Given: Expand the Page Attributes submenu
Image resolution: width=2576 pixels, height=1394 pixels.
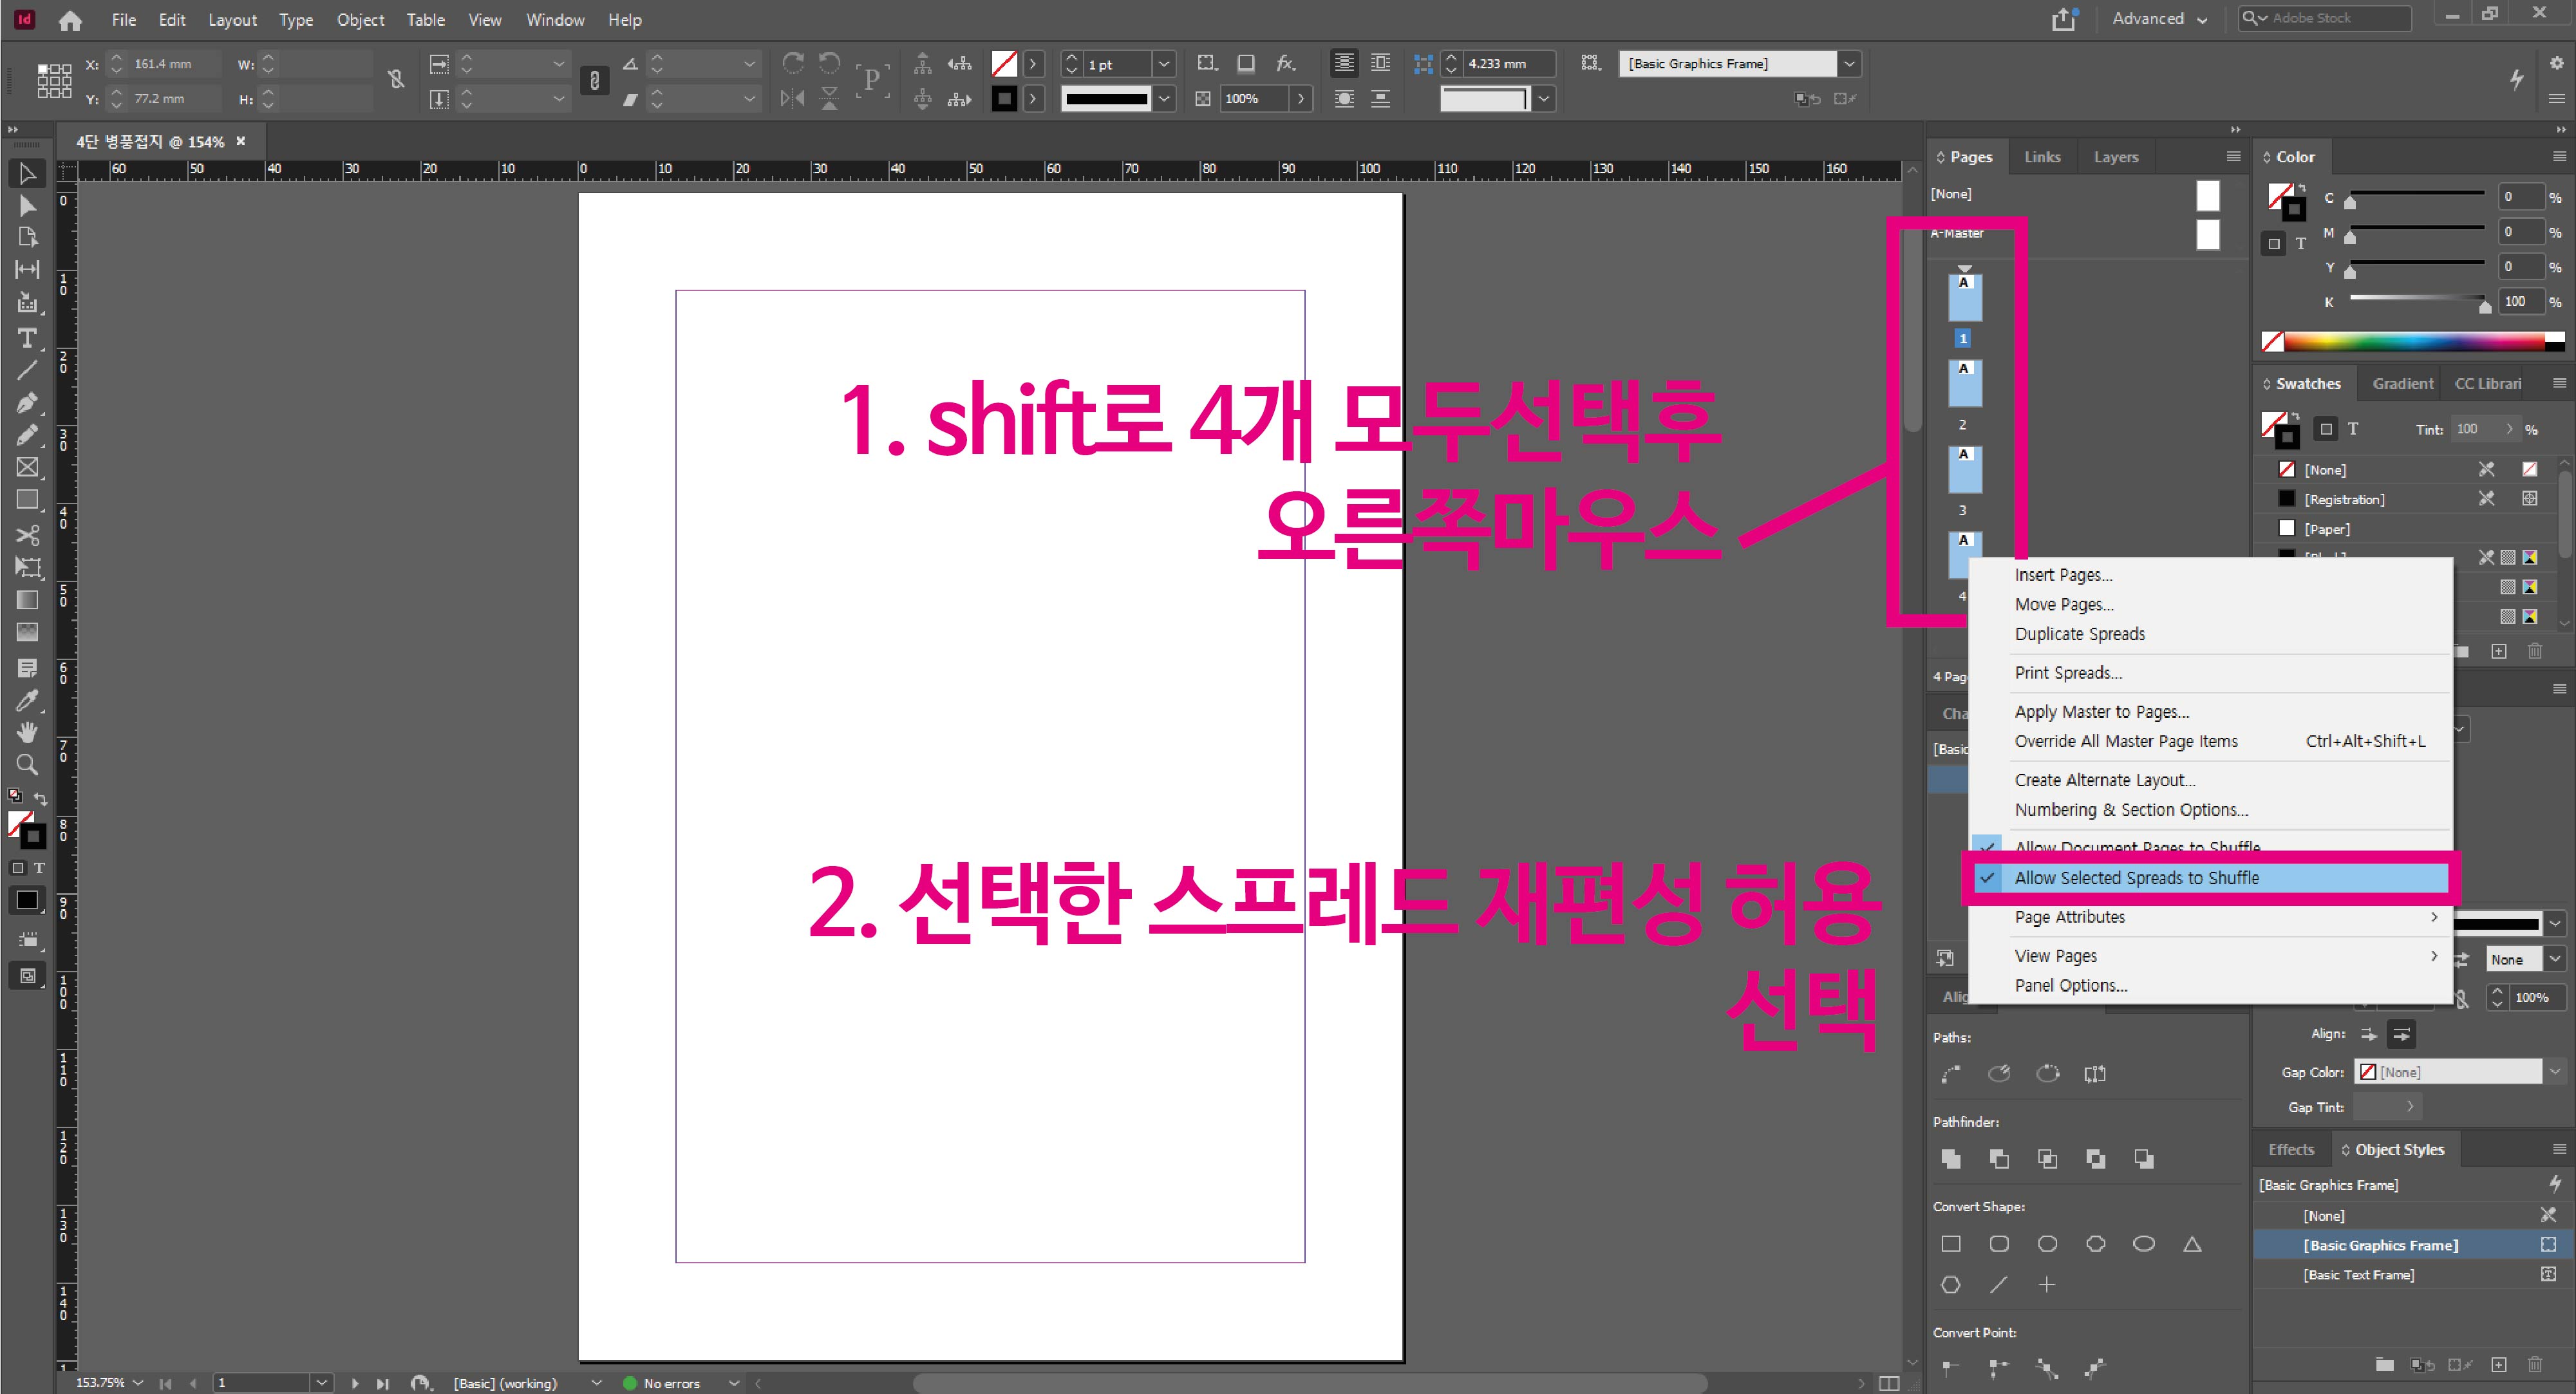Looking at the screenshot, I should (2211, 917).
